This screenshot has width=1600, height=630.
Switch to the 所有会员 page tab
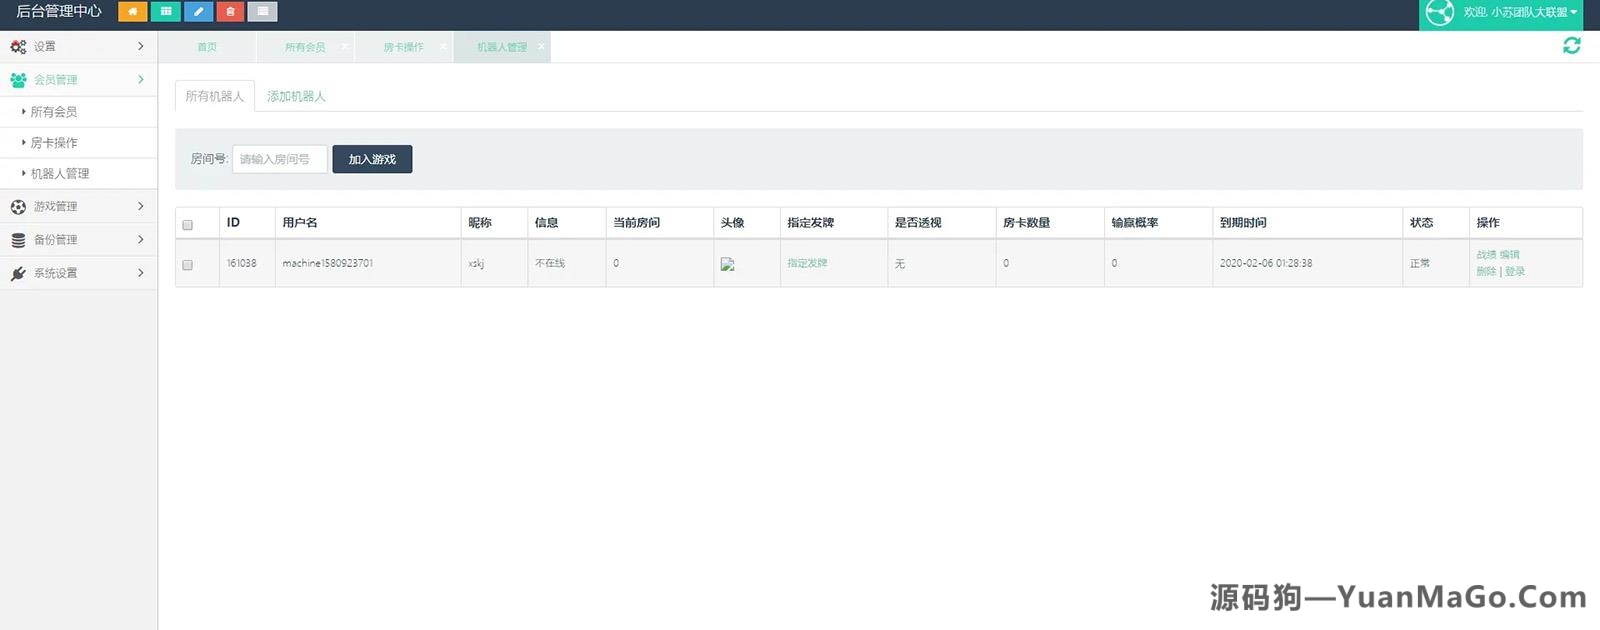(x=305, y=47)
